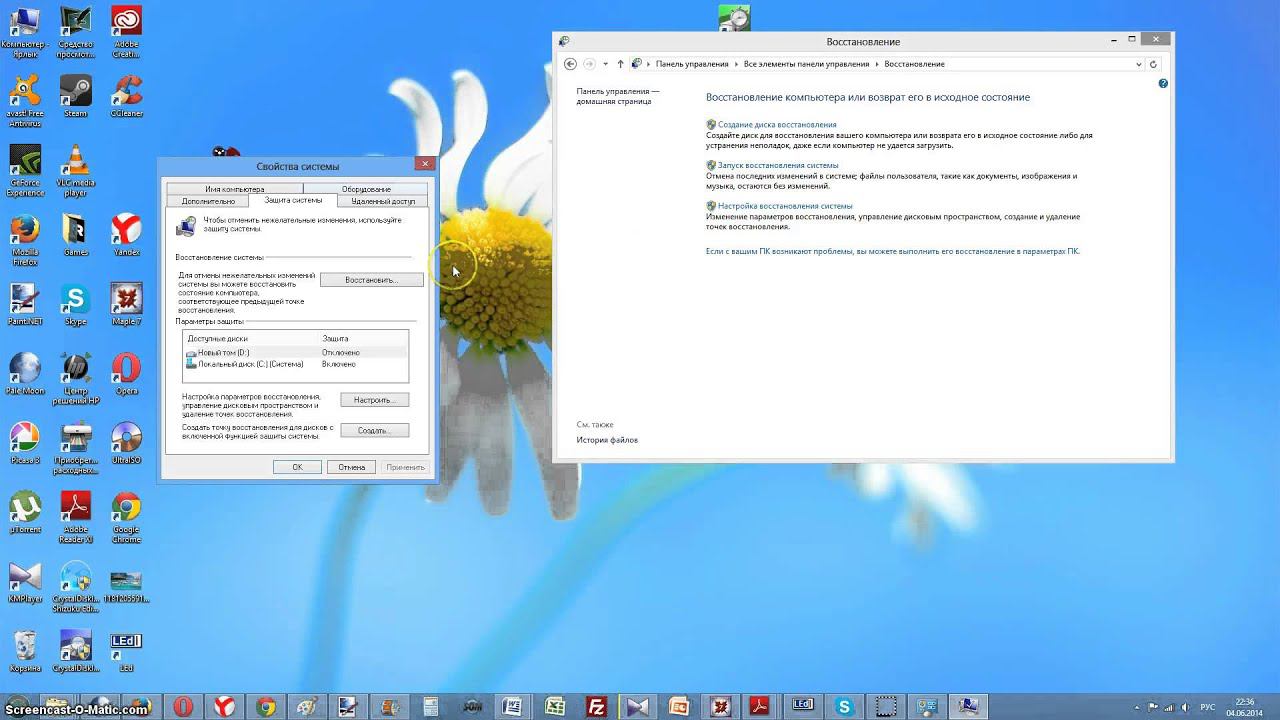Follow the PC problems recovery link
1280x720 pixels.
click(893, 252)
